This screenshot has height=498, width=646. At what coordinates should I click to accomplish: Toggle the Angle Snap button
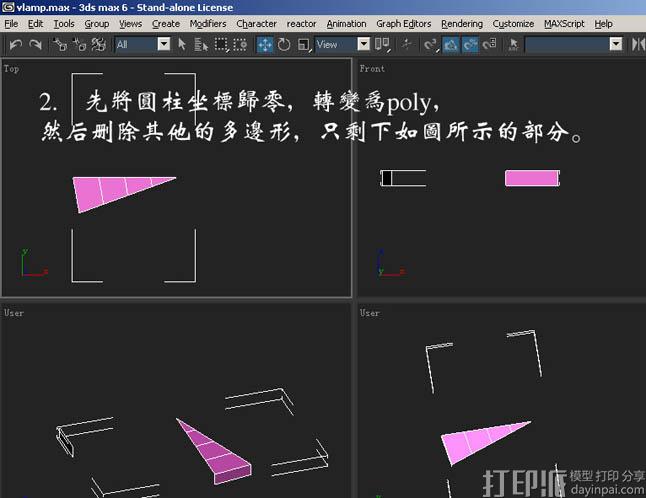pyautogui.click(x=450, y=44)
